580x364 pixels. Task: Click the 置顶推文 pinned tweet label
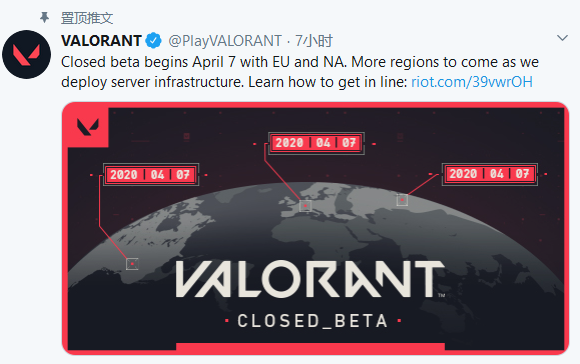(x=87, y=18)
